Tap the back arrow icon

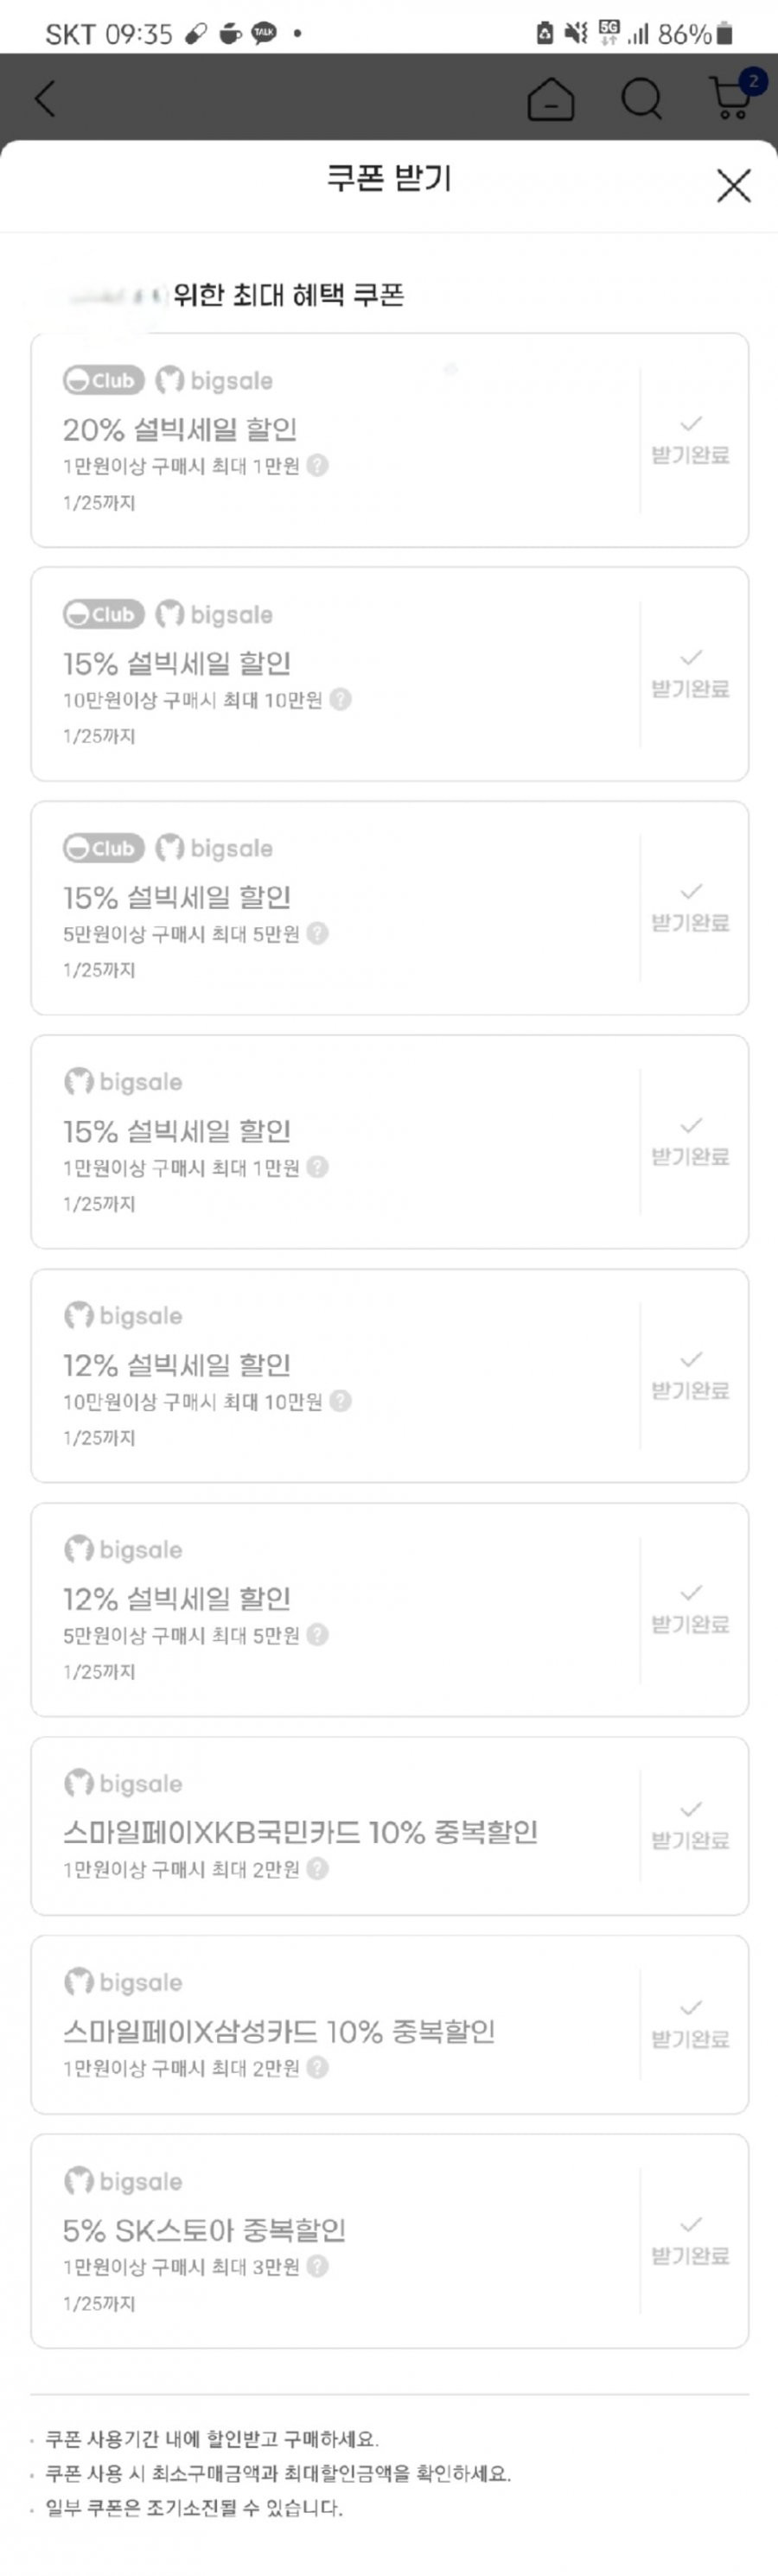coord(45,98)
